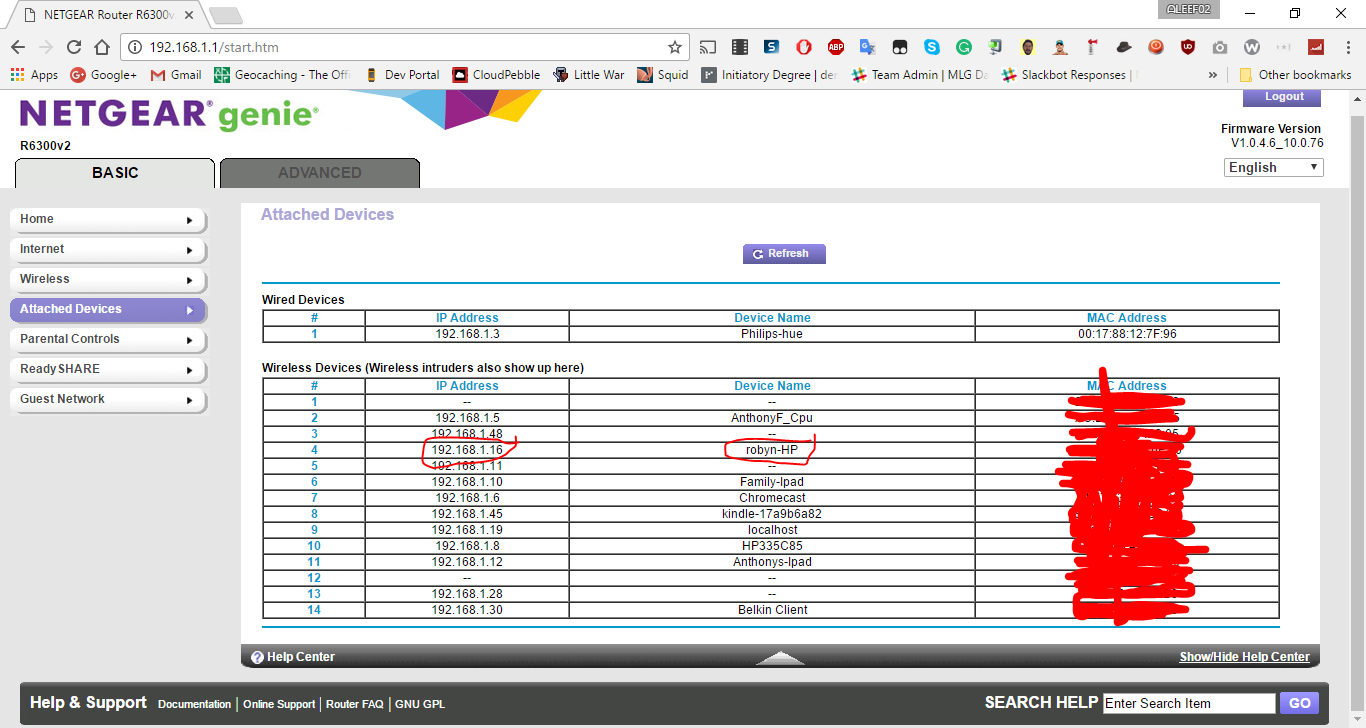
Task: Click the HP335C85 device name
Action: (772, 546)
